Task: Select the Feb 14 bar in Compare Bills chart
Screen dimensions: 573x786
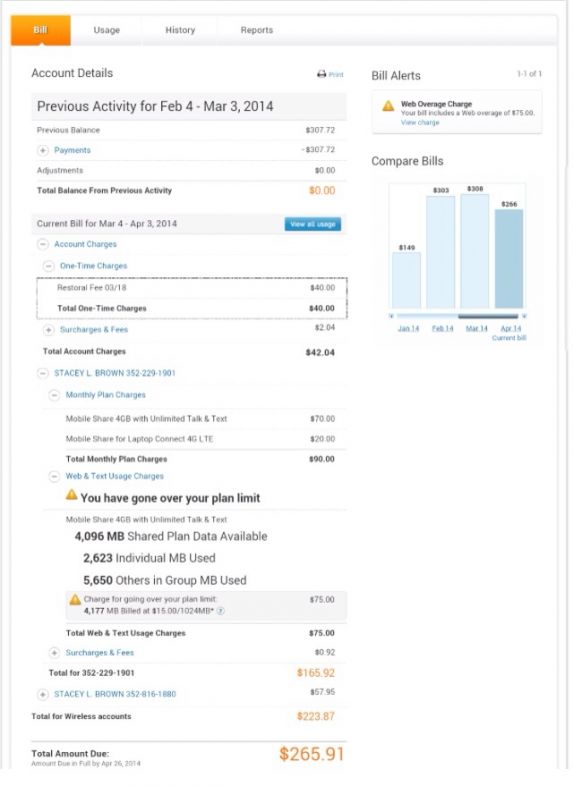Action: (x=441, y=252)
